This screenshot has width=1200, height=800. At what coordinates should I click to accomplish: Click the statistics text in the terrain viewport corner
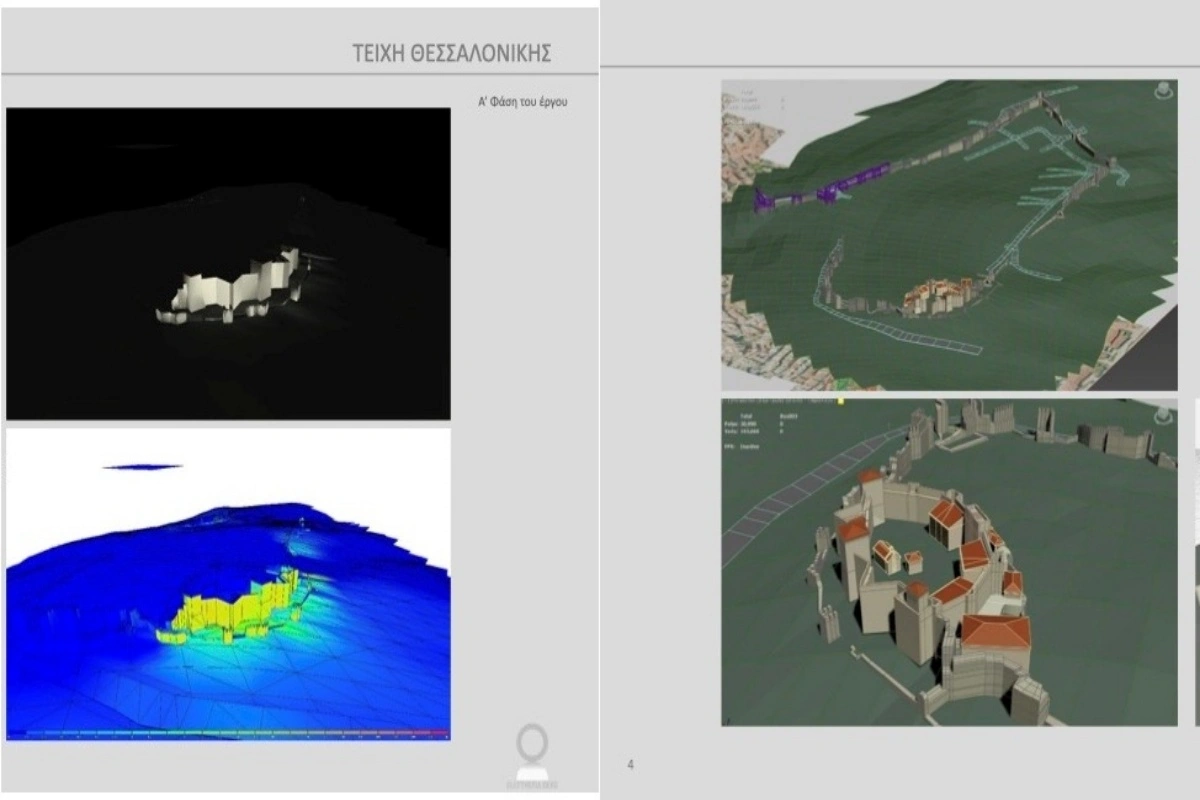[745, 99]
